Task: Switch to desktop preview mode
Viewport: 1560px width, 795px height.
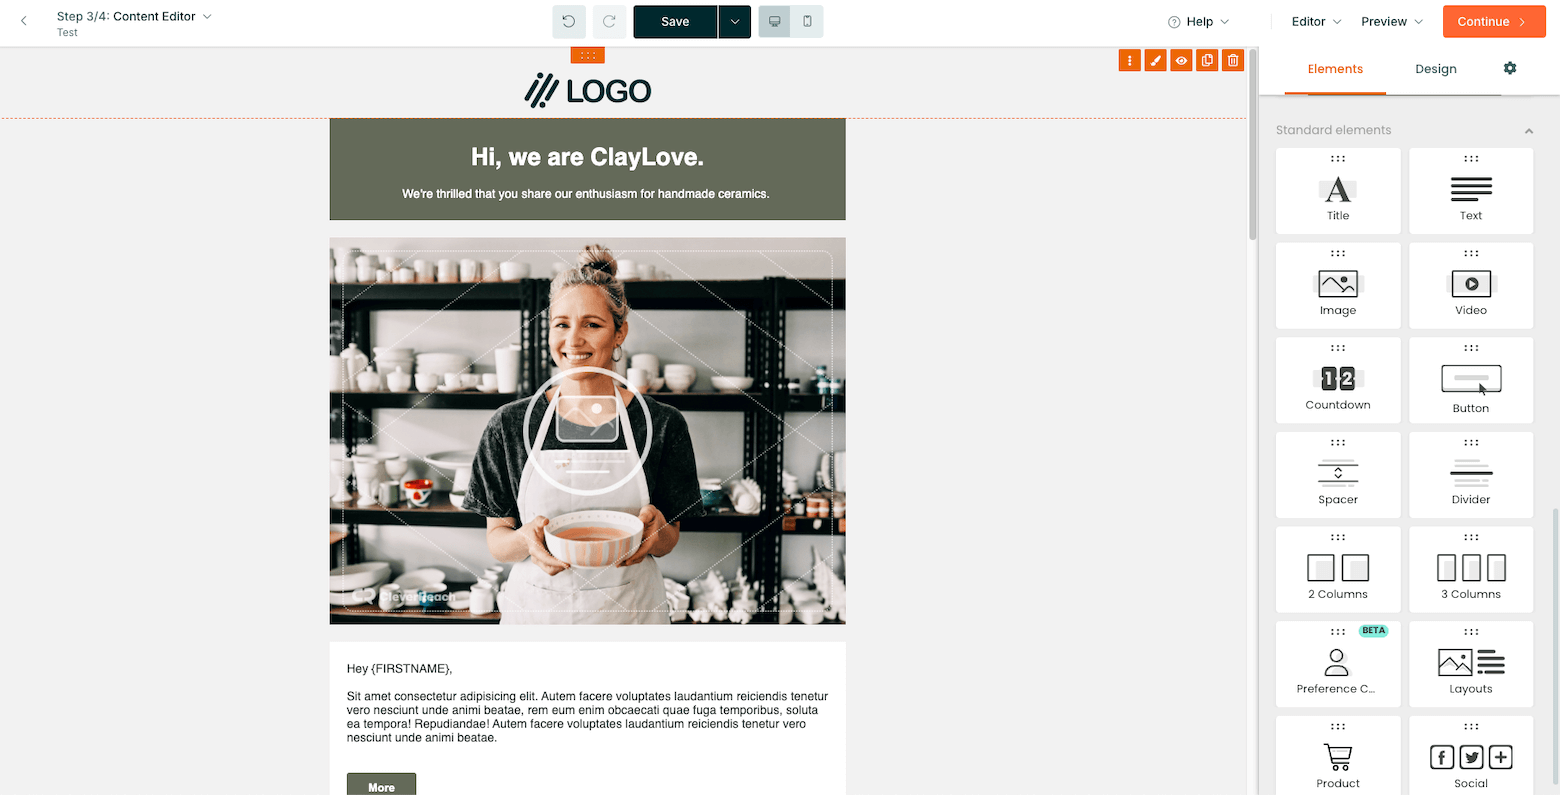Action: (775, 22)
